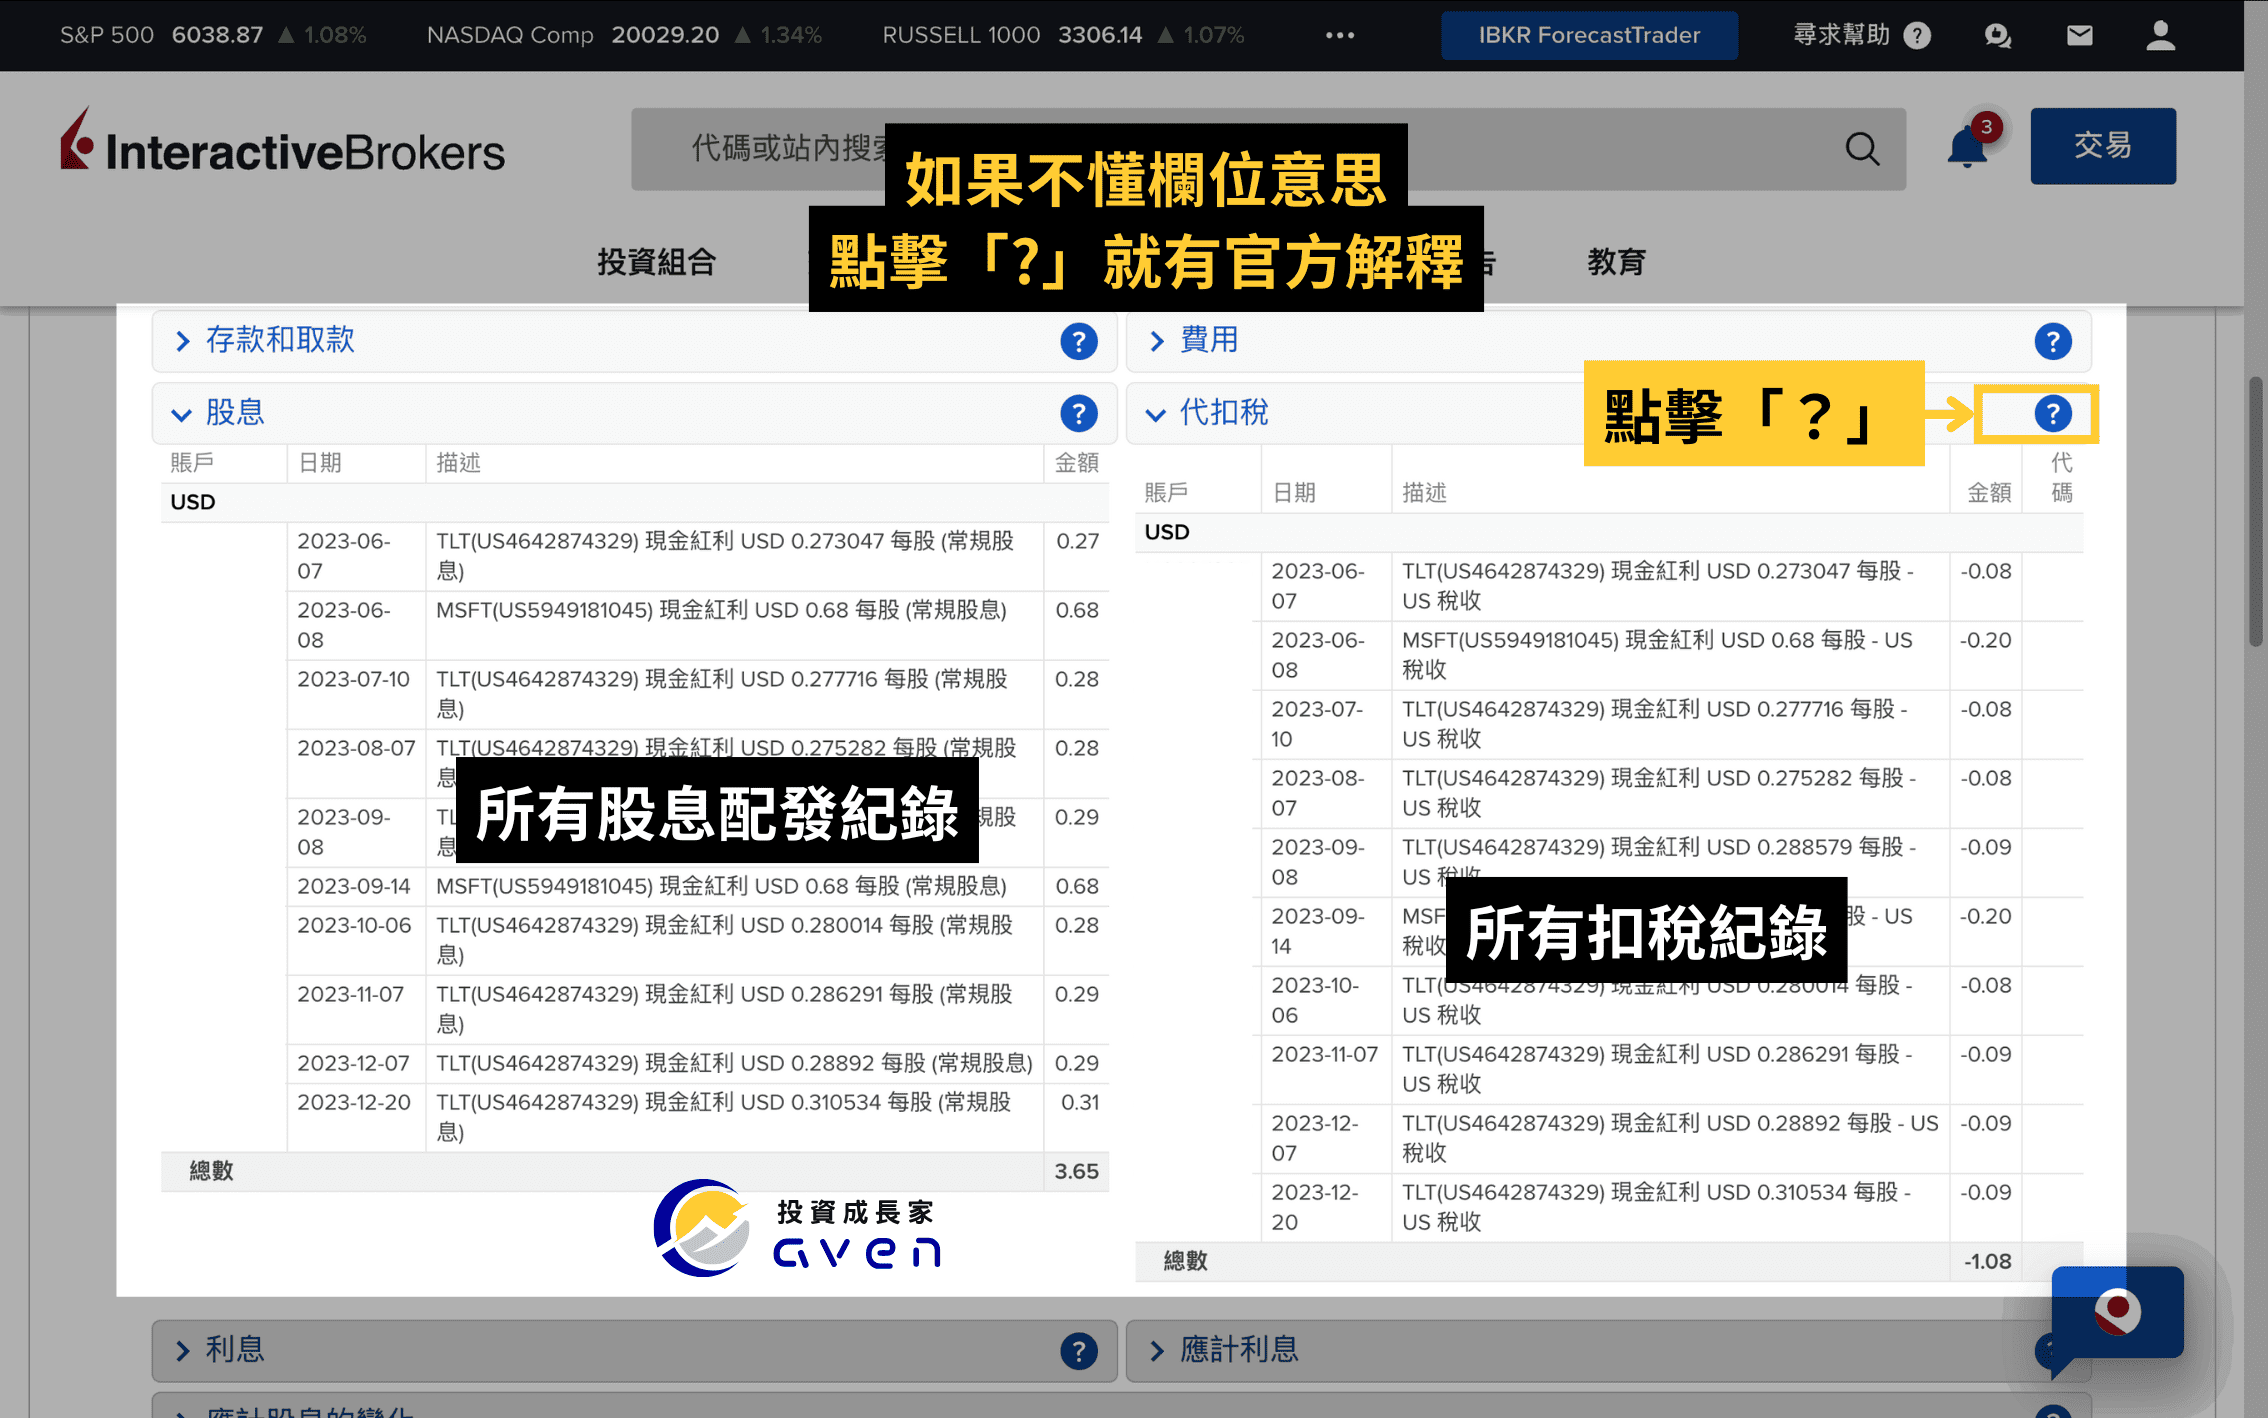Click amount -0.20 in 2023-06-08 tax row

(x=1985, y=640)
